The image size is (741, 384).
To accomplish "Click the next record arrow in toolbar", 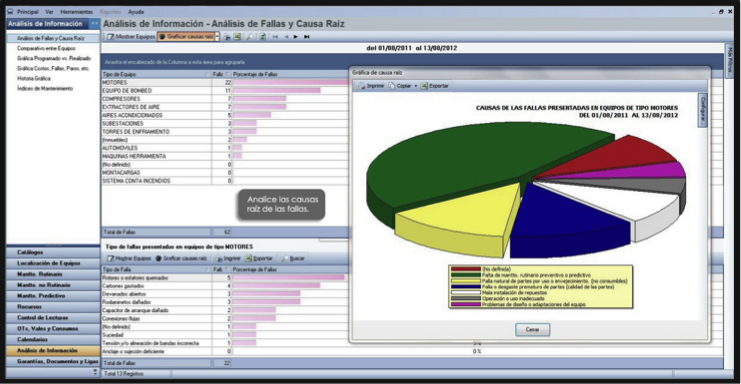I will click(296, 37).
